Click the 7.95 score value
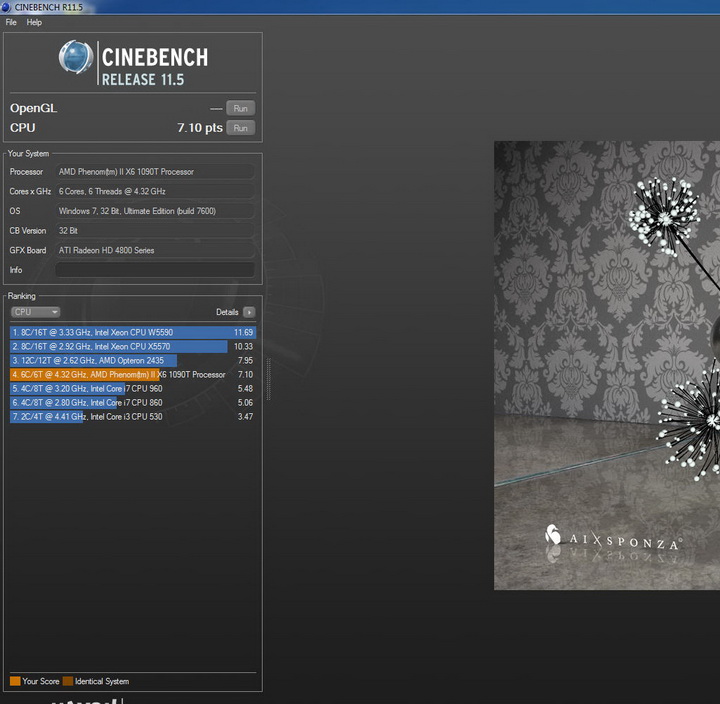 (x=245, y=360)
